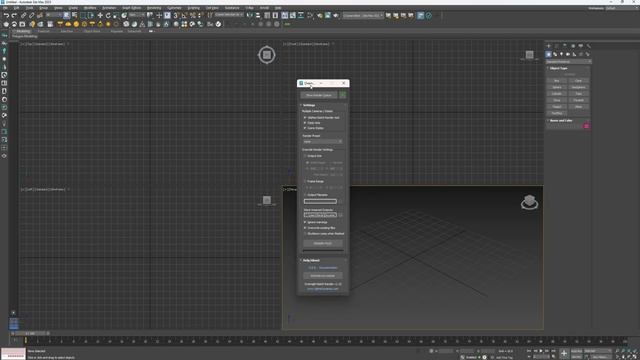Toggle the Percent Snap icon
The image size is (640, 360).
[x=192, y=16]
